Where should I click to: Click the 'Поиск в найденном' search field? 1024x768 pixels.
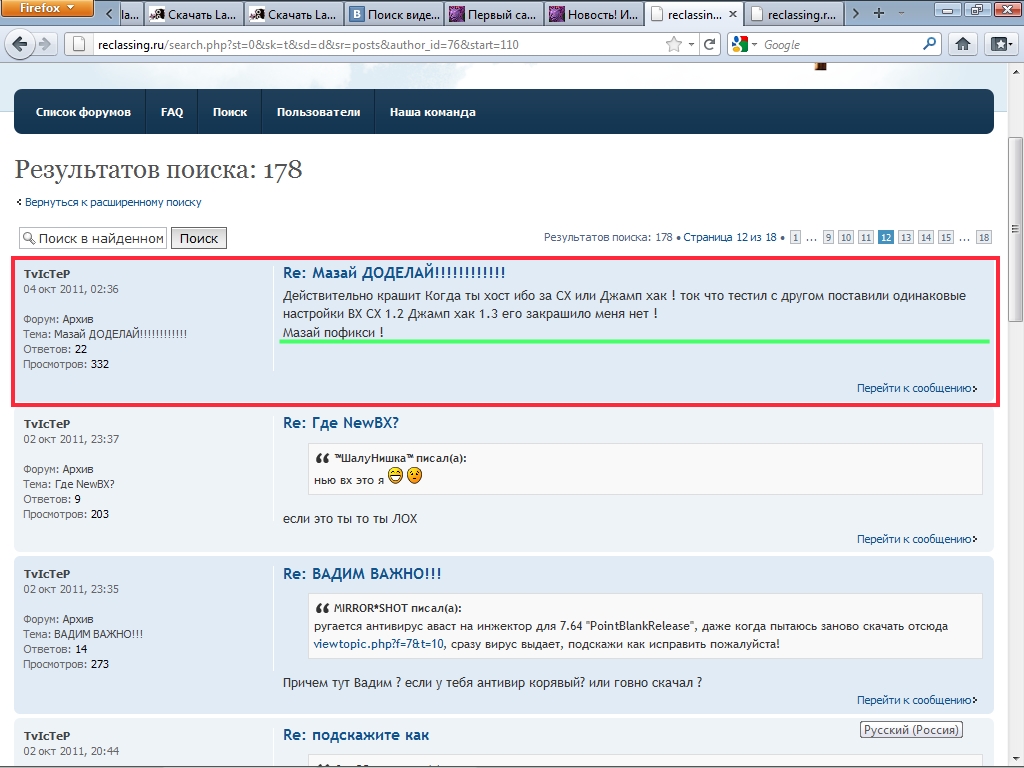tap(93, 238)
